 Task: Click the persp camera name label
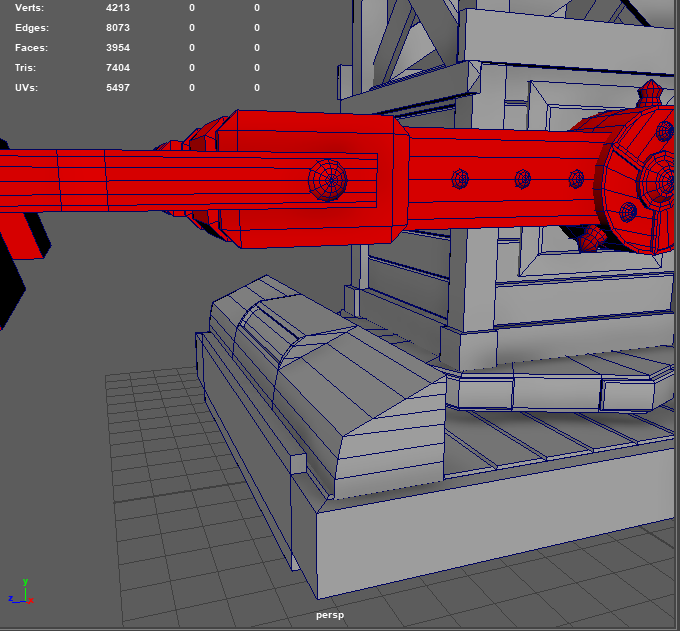click(x=330, y=615)
